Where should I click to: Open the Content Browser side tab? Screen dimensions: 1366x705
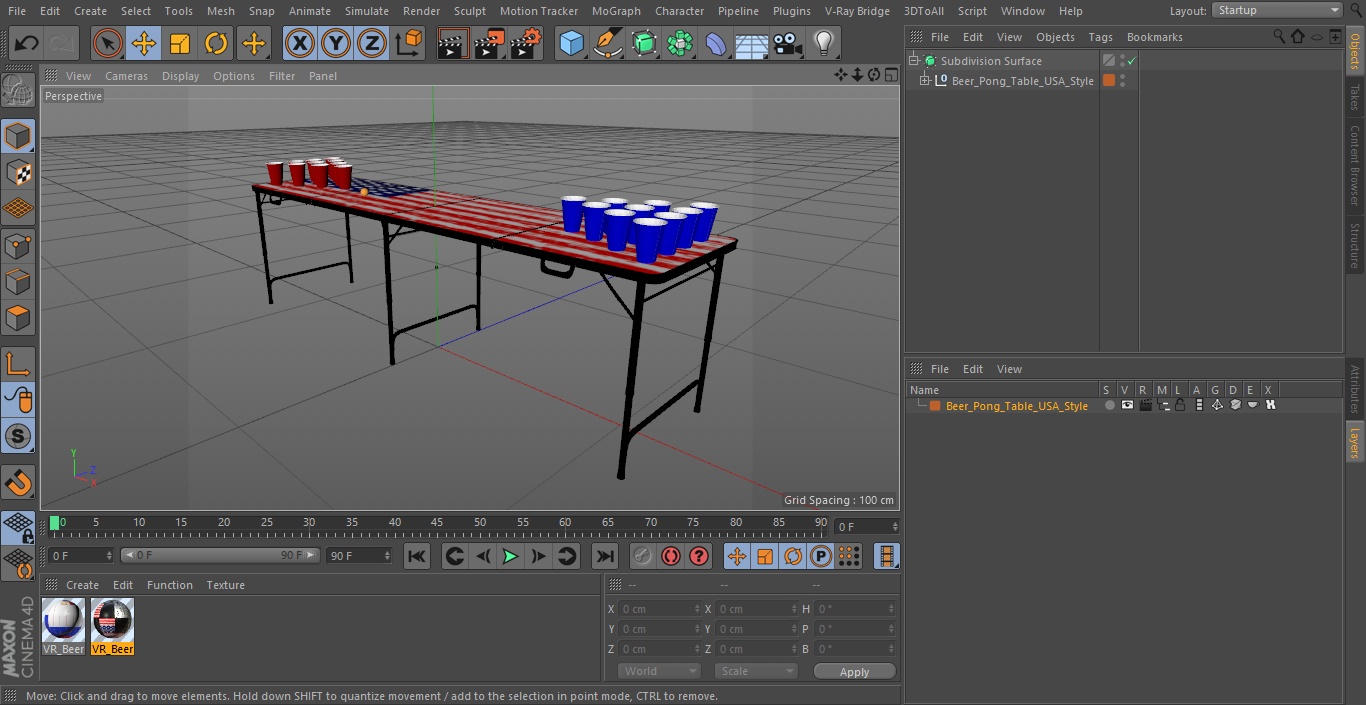point(1355,165)
